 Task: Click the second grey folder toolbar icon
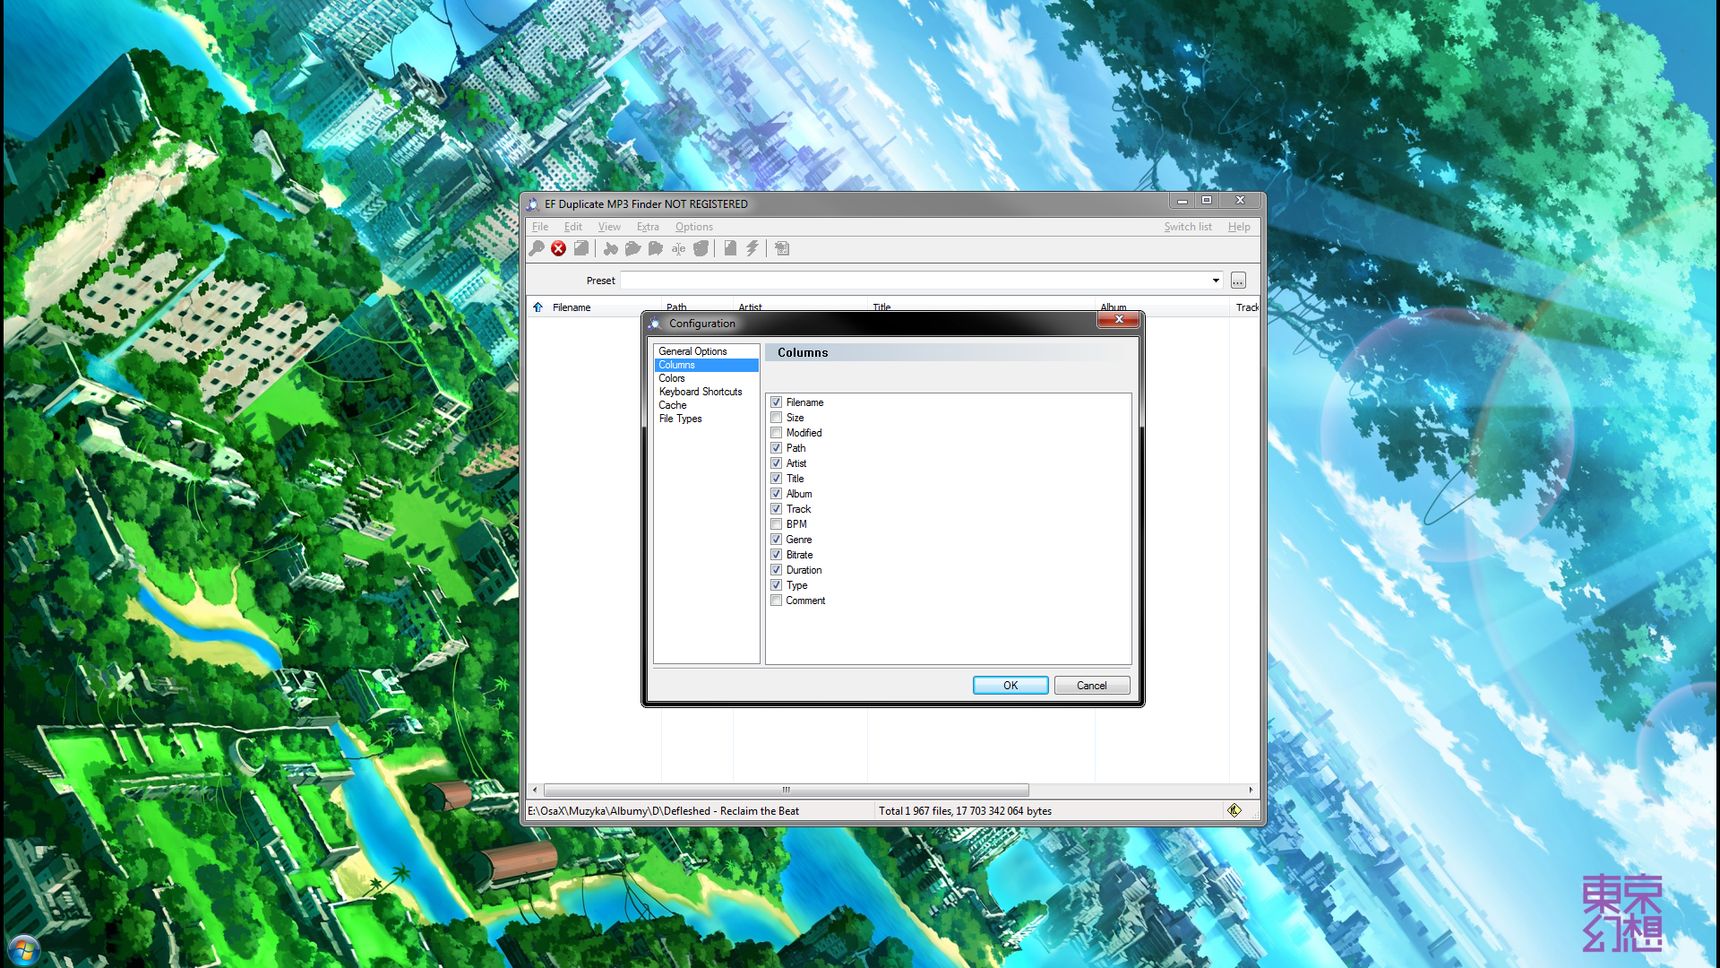pyautogui.click(x=655, y=248)
